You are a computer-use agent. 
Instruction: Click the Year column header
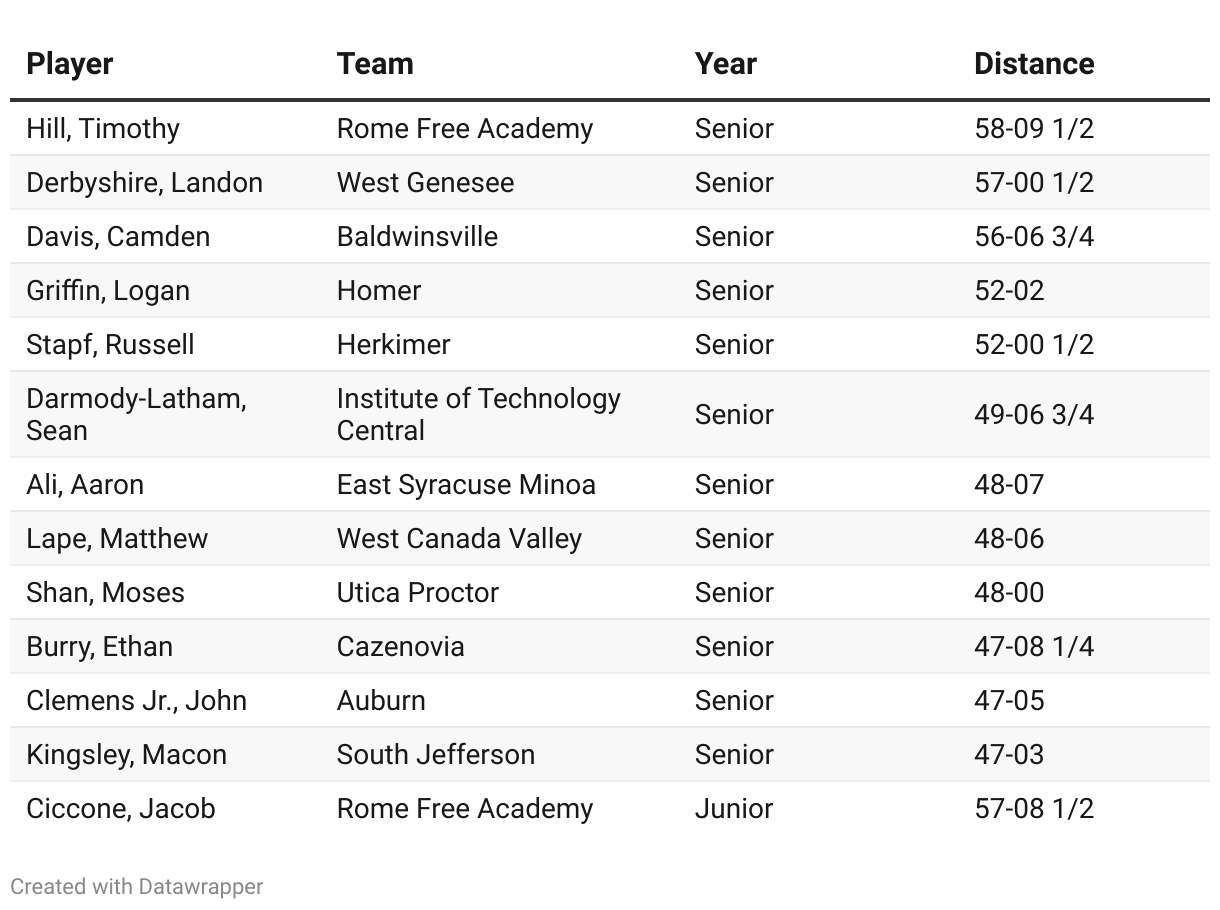(725, 64)
